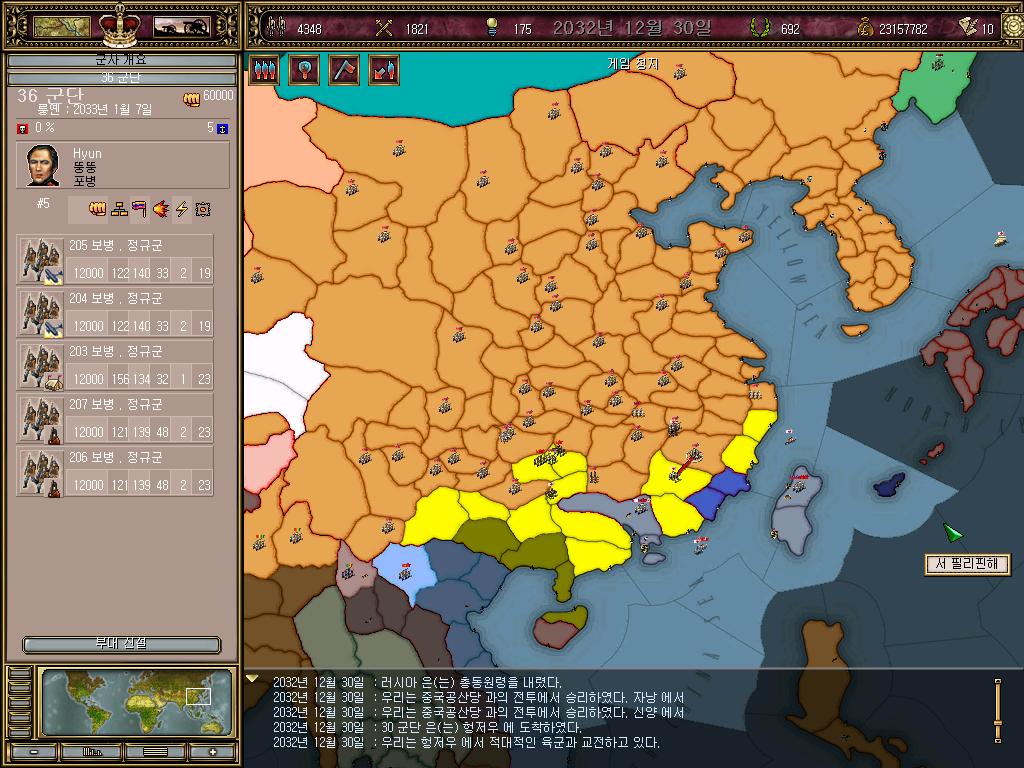Click the fist strength icon beside 60000
Screen dimensions: 1024x768
pos(191,99)
